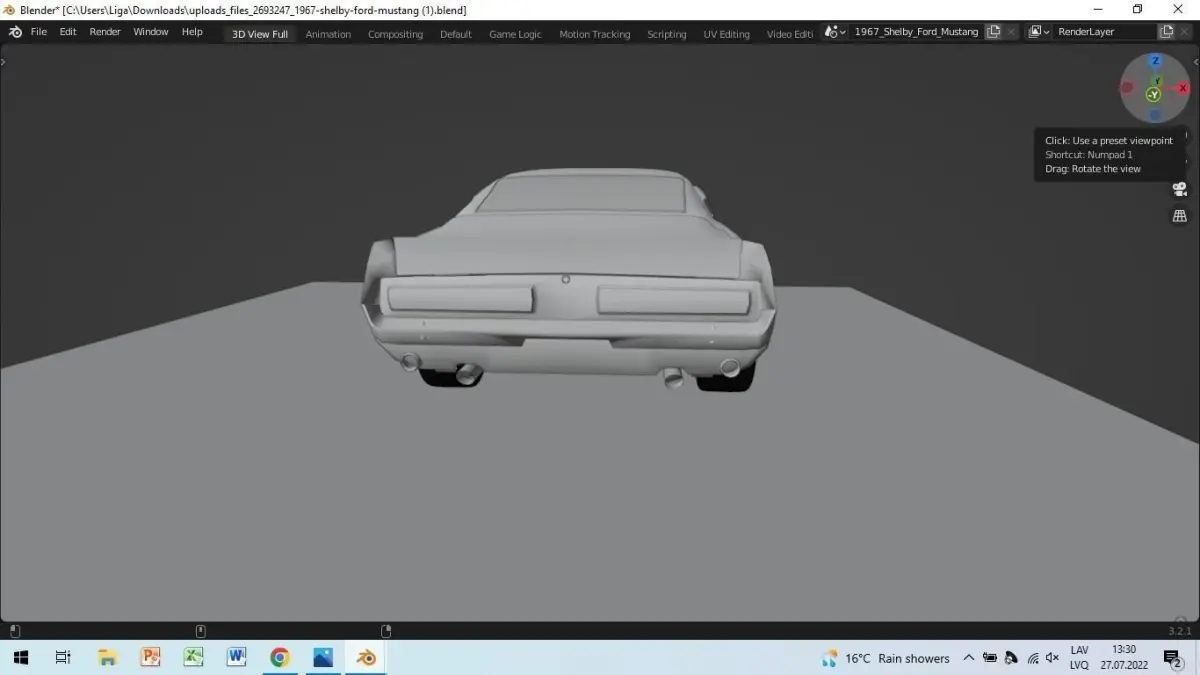The image size is (1200, 675).
Task: Open the notification center icon
Action: point(1172,658)
